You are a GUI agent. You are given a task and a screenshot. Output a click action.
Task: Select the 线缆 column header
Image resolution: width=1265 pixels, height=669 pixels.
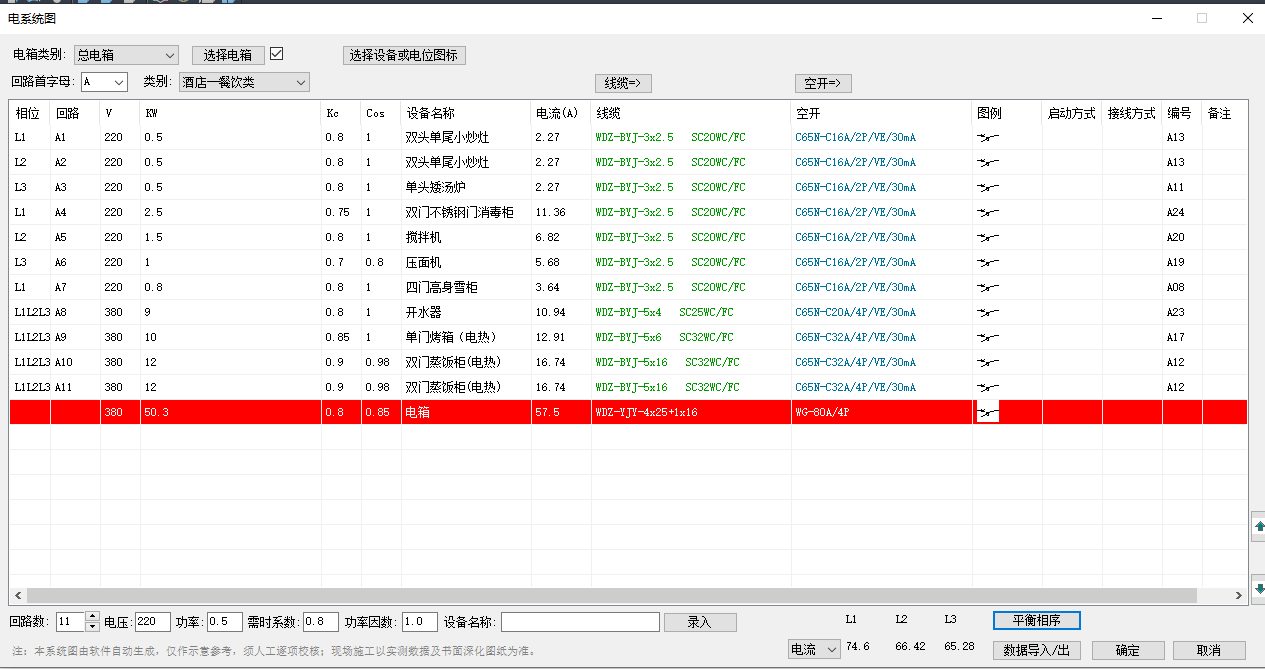[691, 113]
